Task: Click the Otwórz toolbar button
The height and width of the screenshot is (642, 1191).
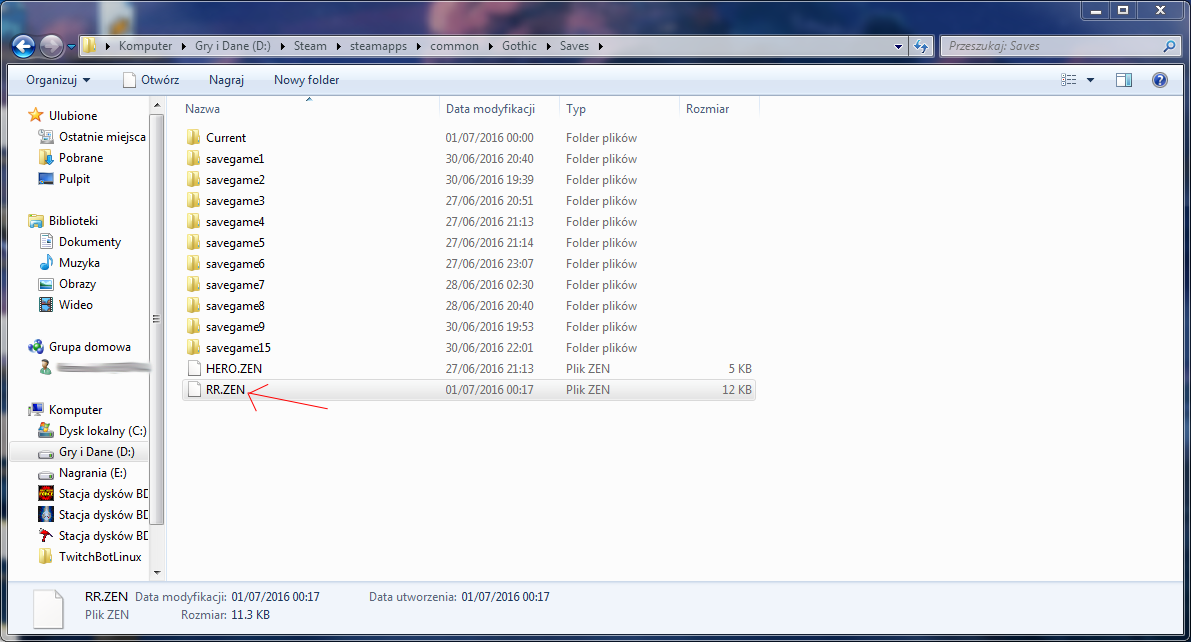Action: 151,80
